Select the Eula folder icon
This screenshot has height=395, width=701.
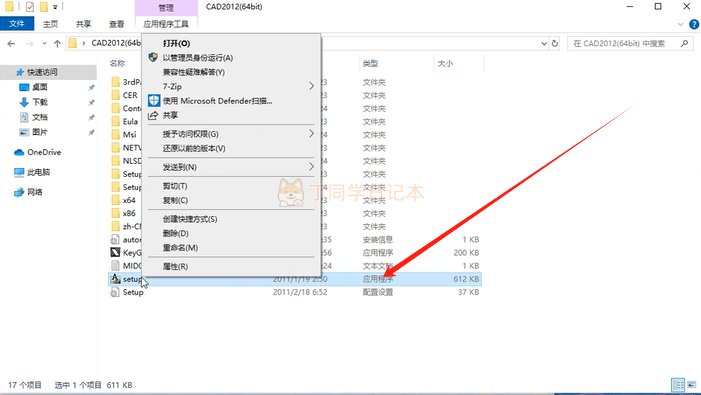(115, 122)
